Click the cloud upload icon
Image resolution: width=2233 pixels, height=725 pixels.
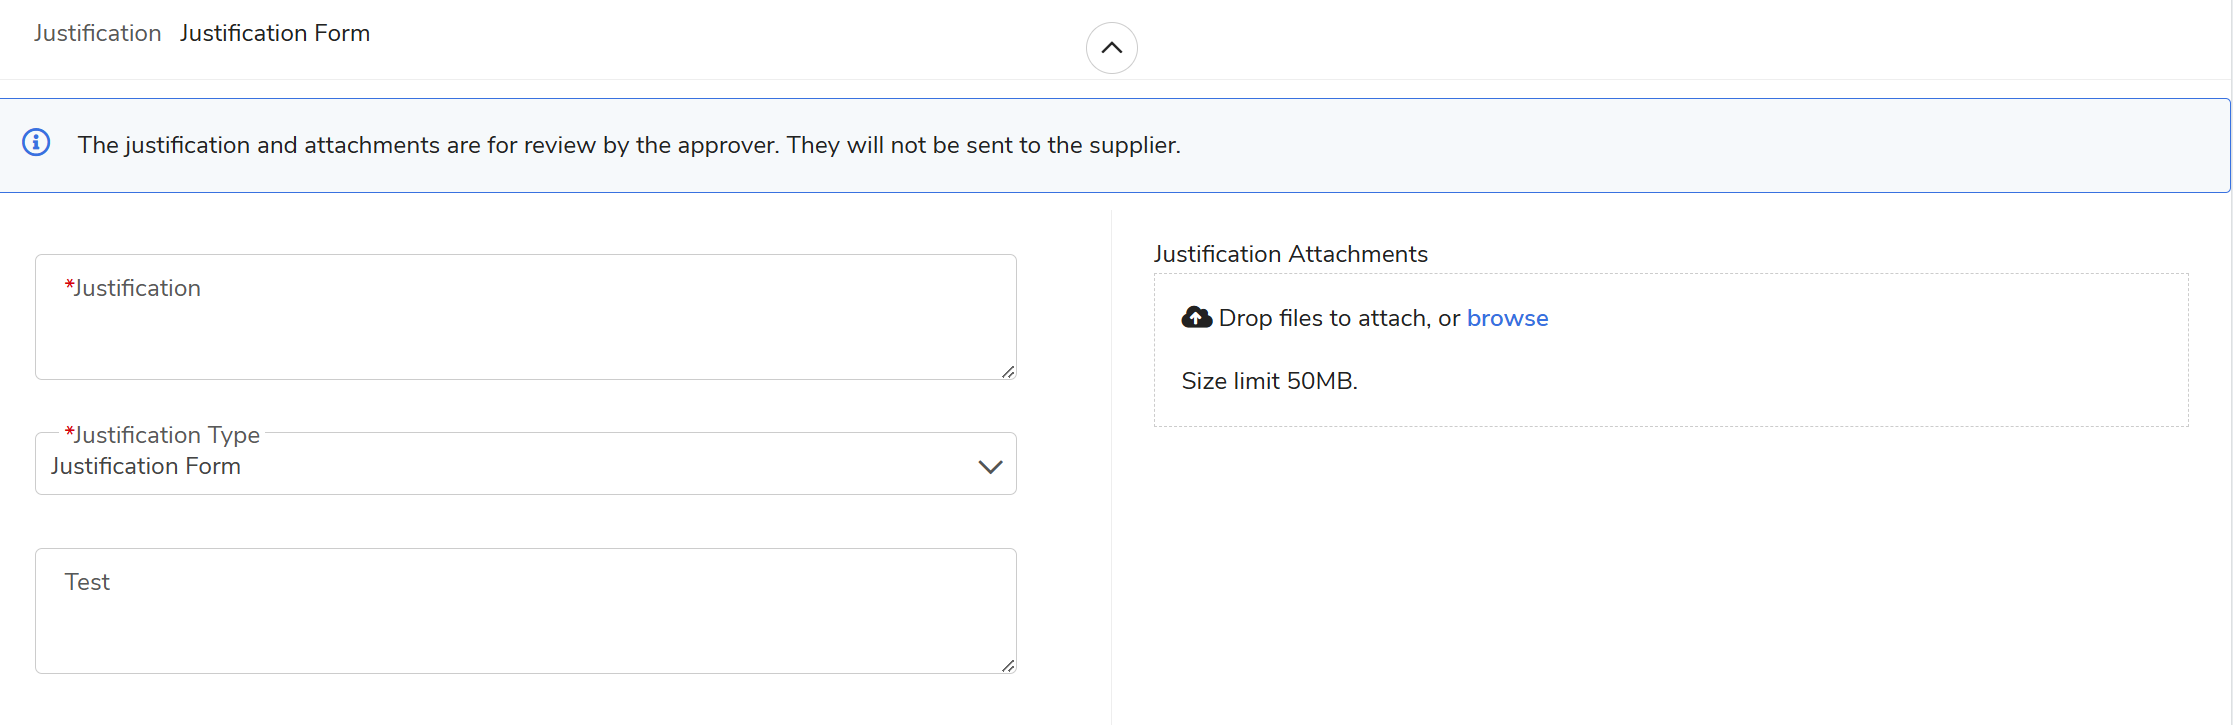coord(1196,318)
